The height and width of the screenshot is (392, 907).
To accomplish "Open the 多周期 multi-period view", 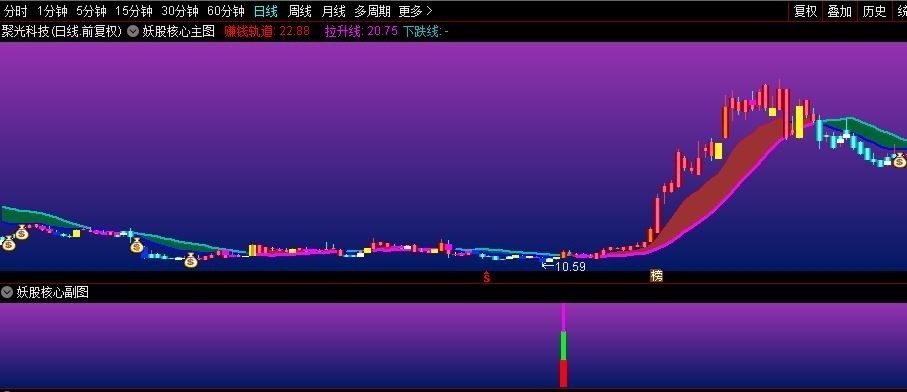I will [373, 11].
